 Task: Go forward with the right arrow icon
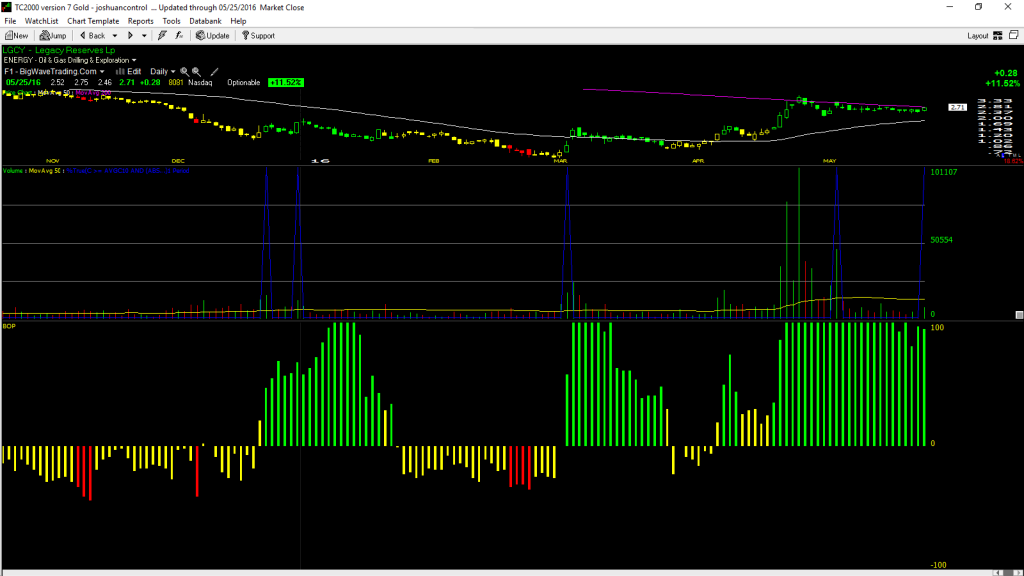[x=130, y=36]
